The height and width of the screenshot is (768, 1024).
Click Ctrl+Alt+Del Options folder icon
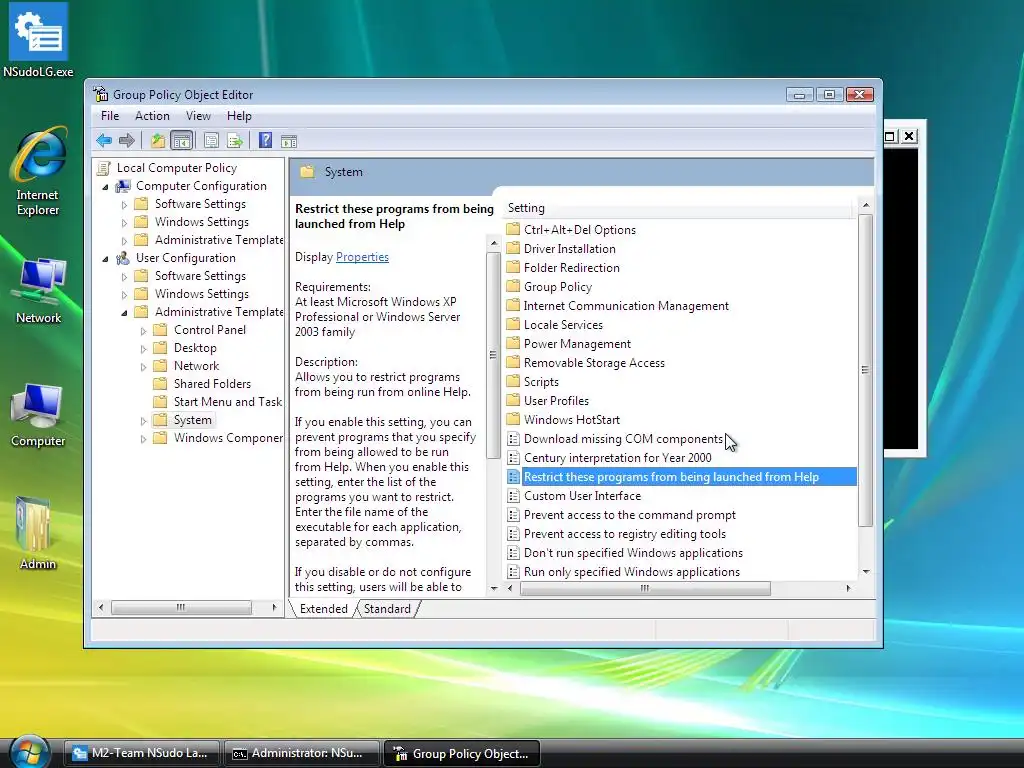tap(513, 229)
